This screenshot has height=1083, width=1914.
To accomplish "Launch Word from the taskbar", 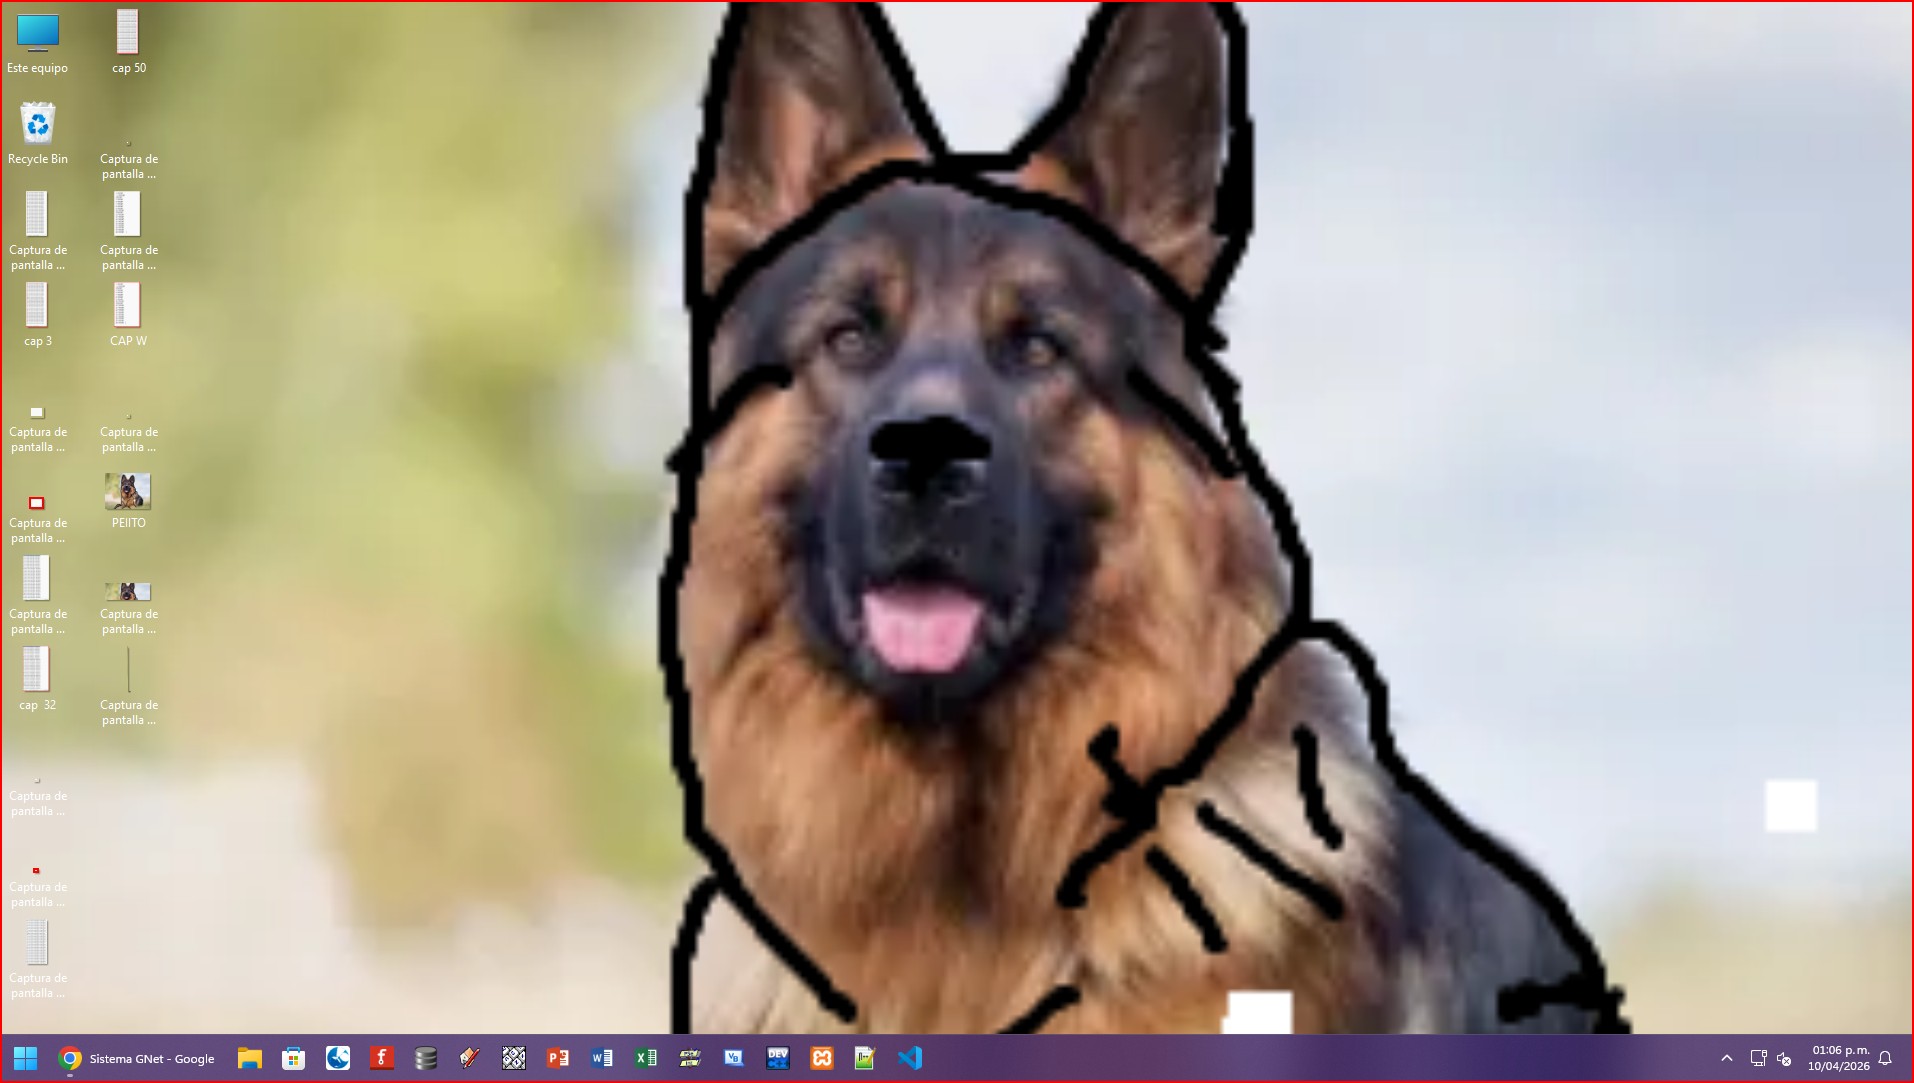I will (601, 1058).
